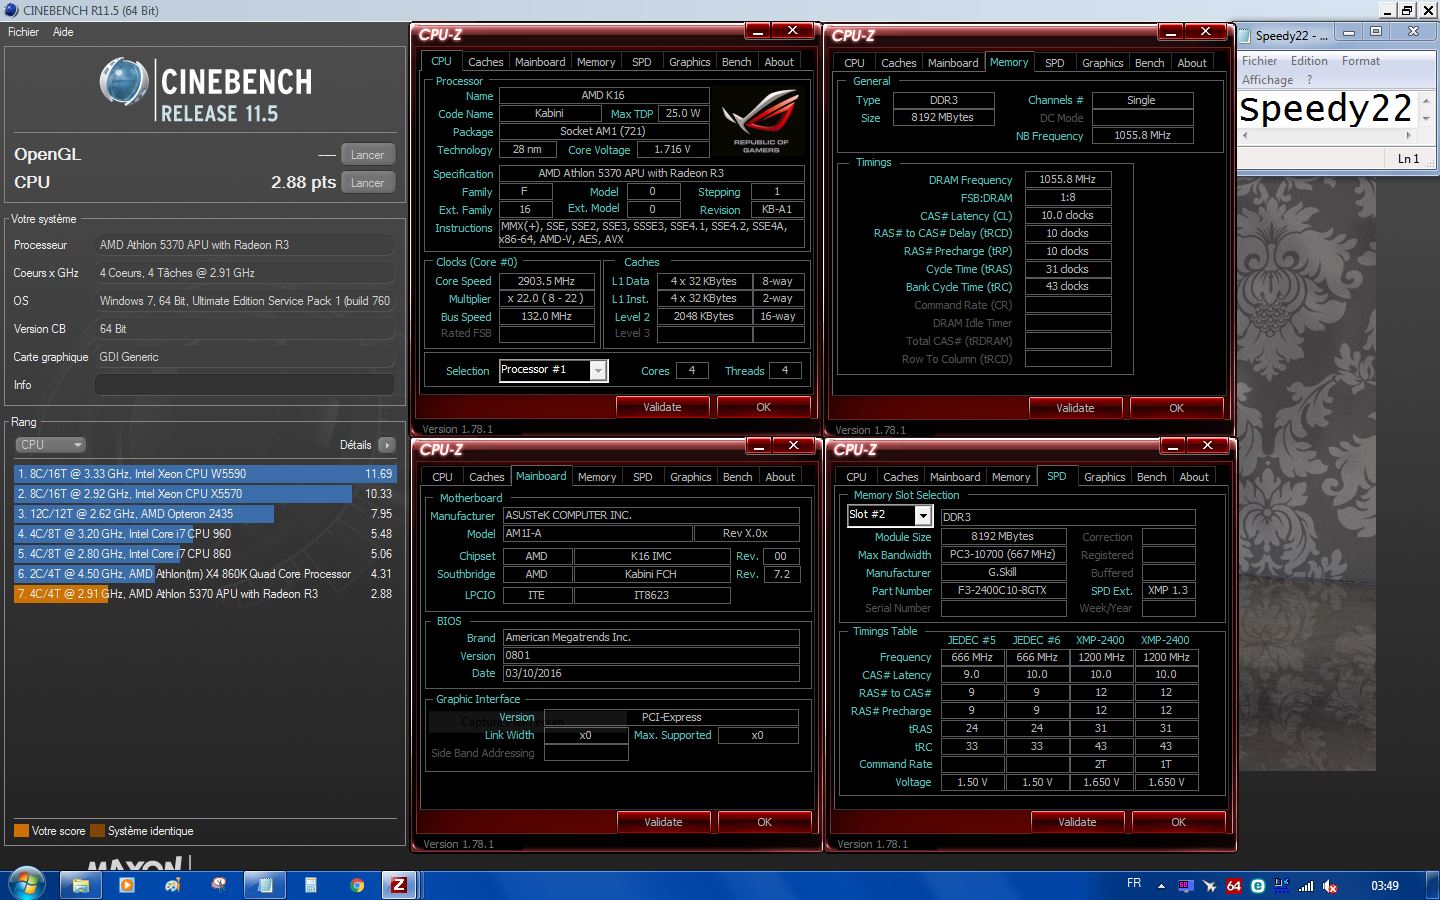
Task: Switch to CPU tab in the CPU-Z SPD window
Action: tap(857, 477)
